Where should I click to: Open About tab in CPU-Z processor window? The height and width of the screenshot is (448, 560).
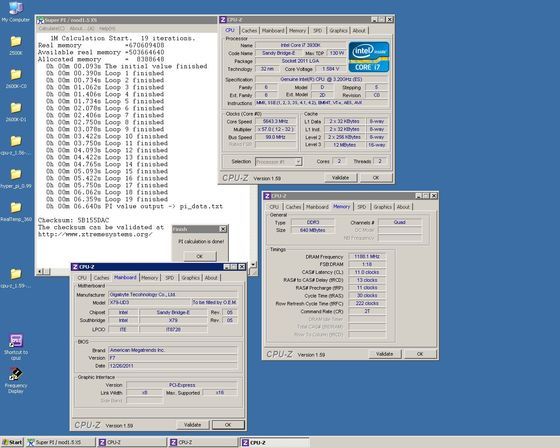tap(359, 31)
